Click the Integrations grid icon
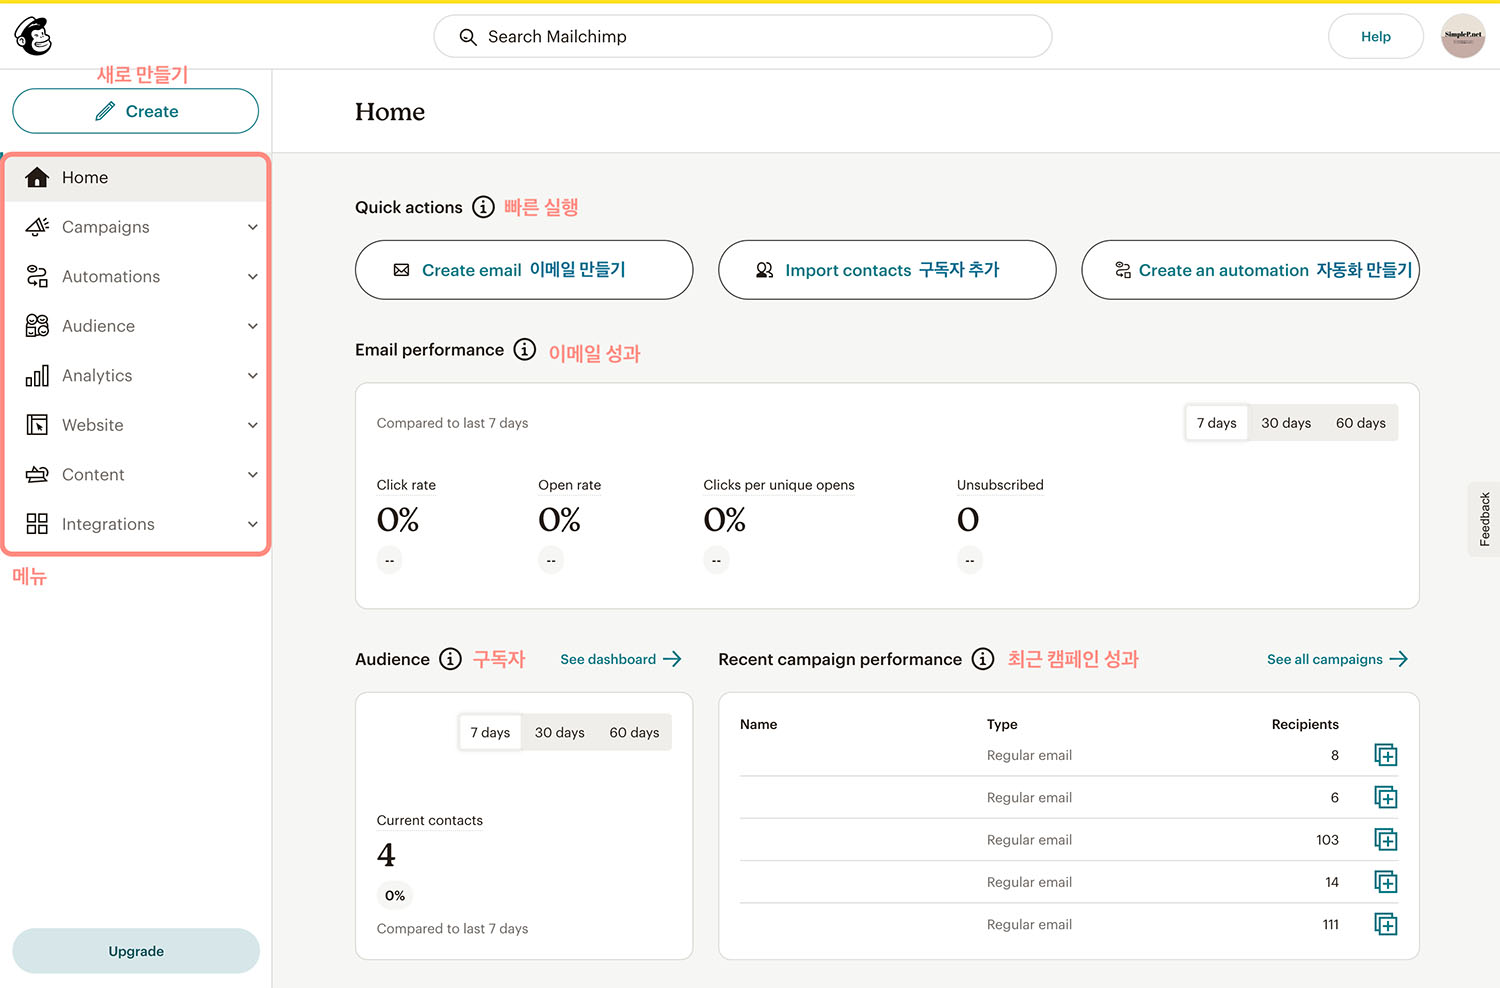This screenshot has height=988, width=1500. pyautogui.click(x=37, y=524)
